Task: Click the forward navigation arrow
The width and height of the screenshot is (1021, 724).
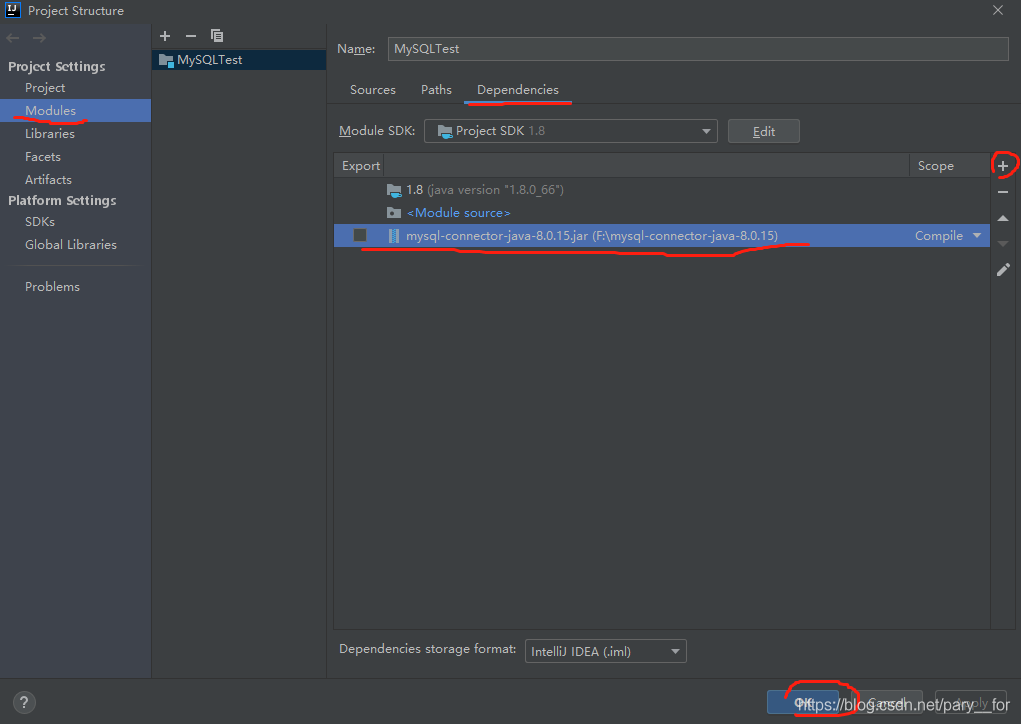Action: [39, 38]
